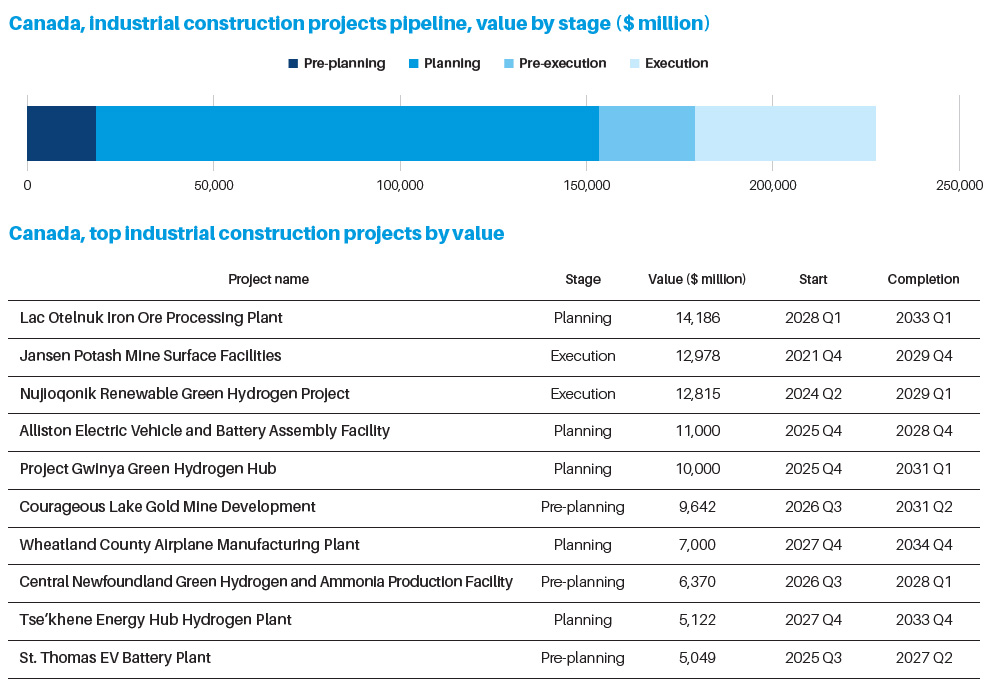Image resolution: width=998 pixels, height=698 pixels.
Task: Open Lac Otelnuk Iron Ore Processing Plant row
Action: pos(151,318)
